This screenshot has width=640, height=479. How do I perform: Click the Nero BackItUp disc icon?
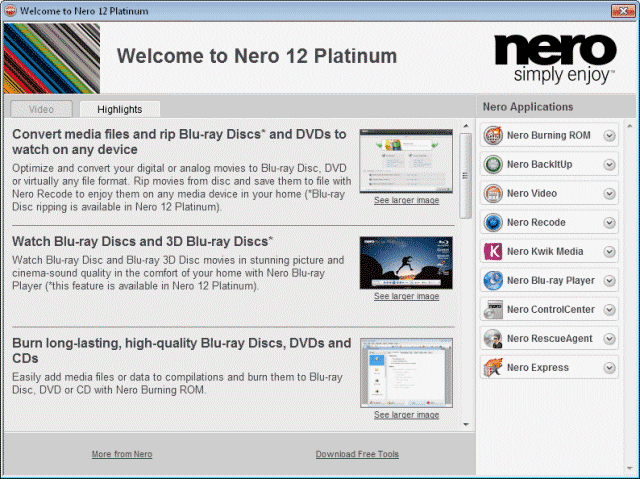point(493,164)
